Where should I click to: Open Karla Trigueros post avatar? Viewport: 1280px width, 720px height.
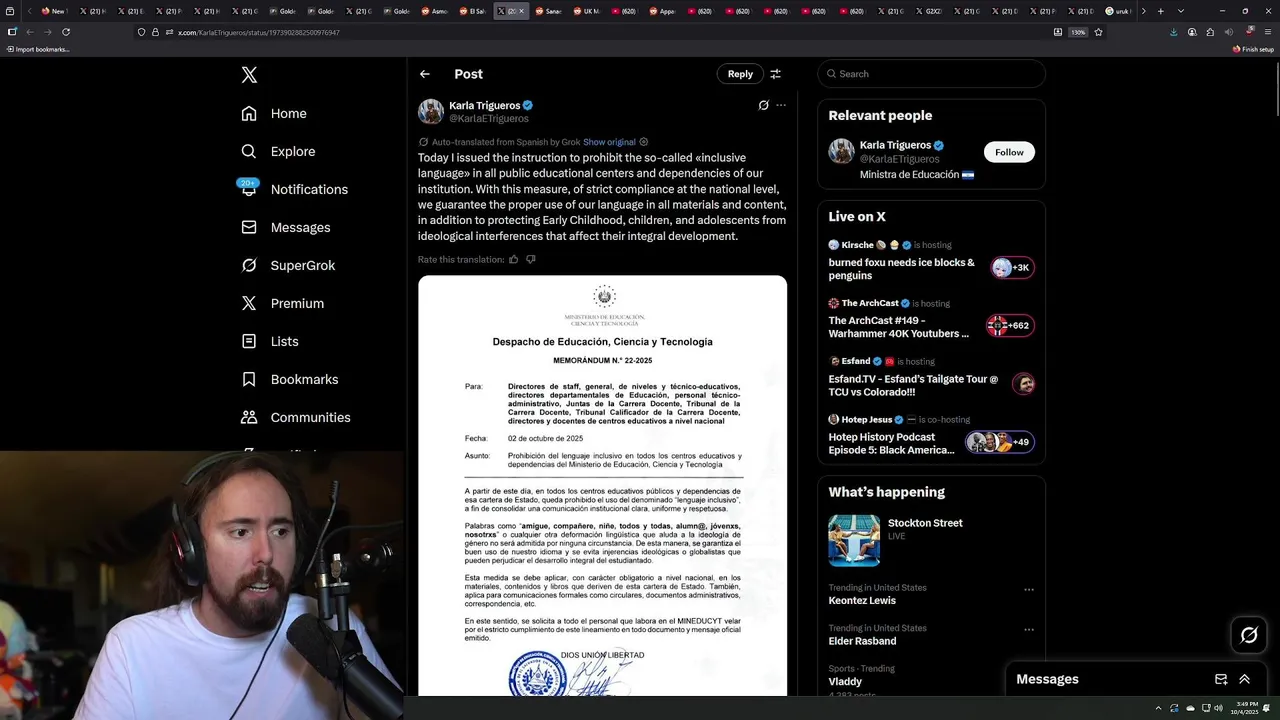(x=431, y=111)
